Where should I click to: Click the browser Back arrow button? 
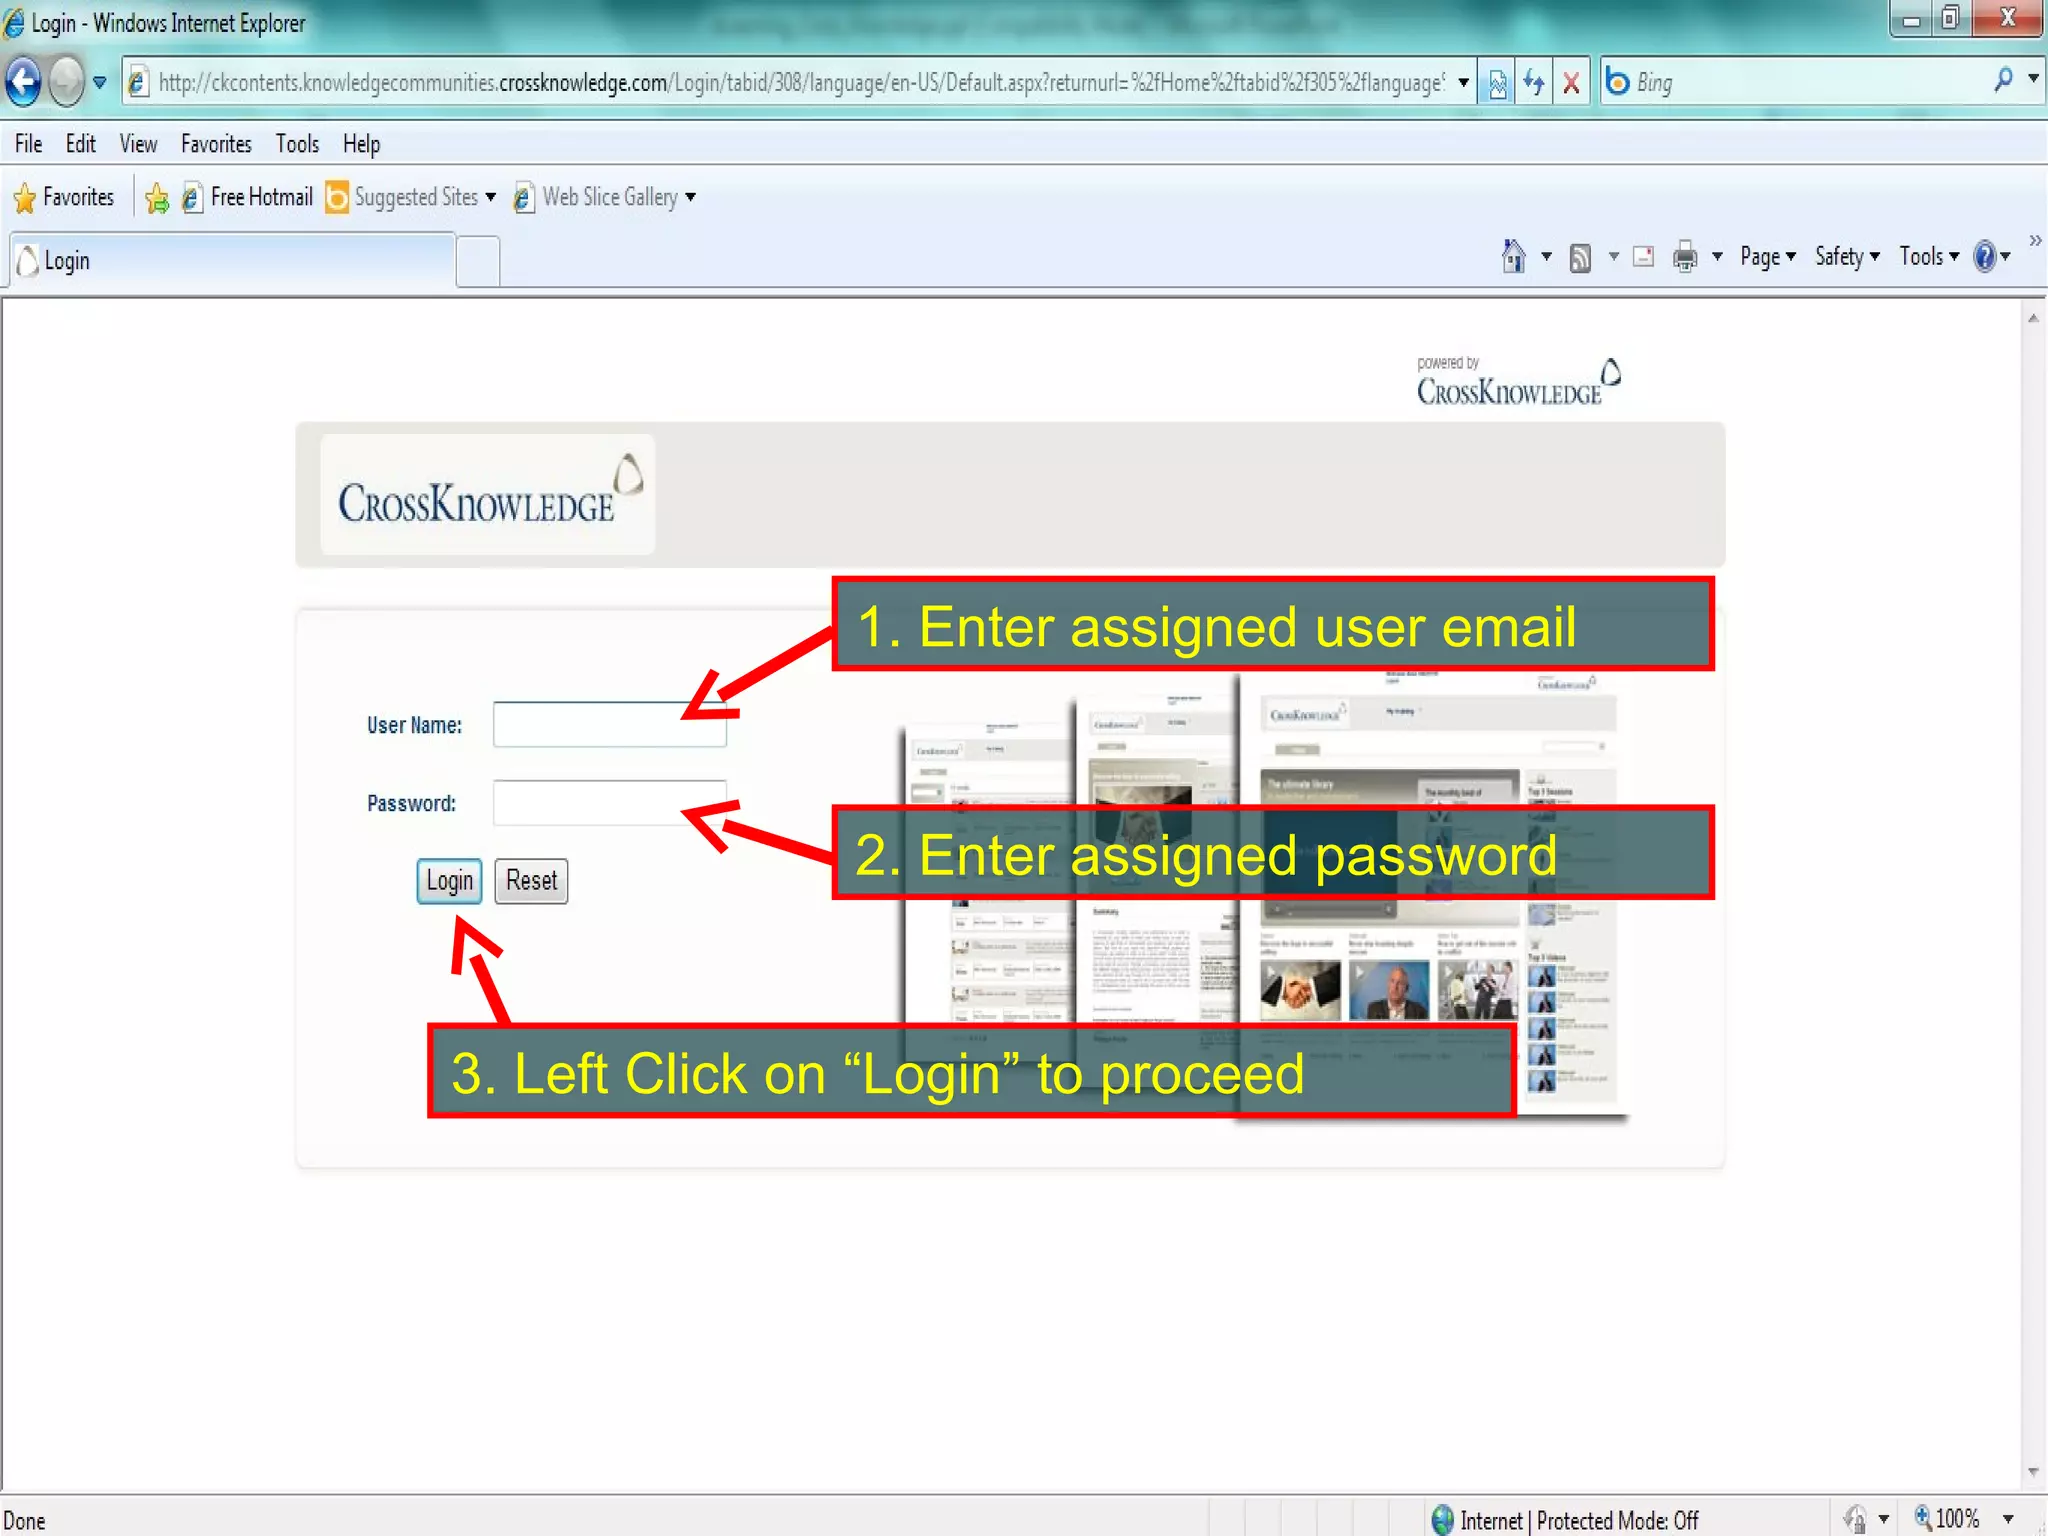click(24, 81)
